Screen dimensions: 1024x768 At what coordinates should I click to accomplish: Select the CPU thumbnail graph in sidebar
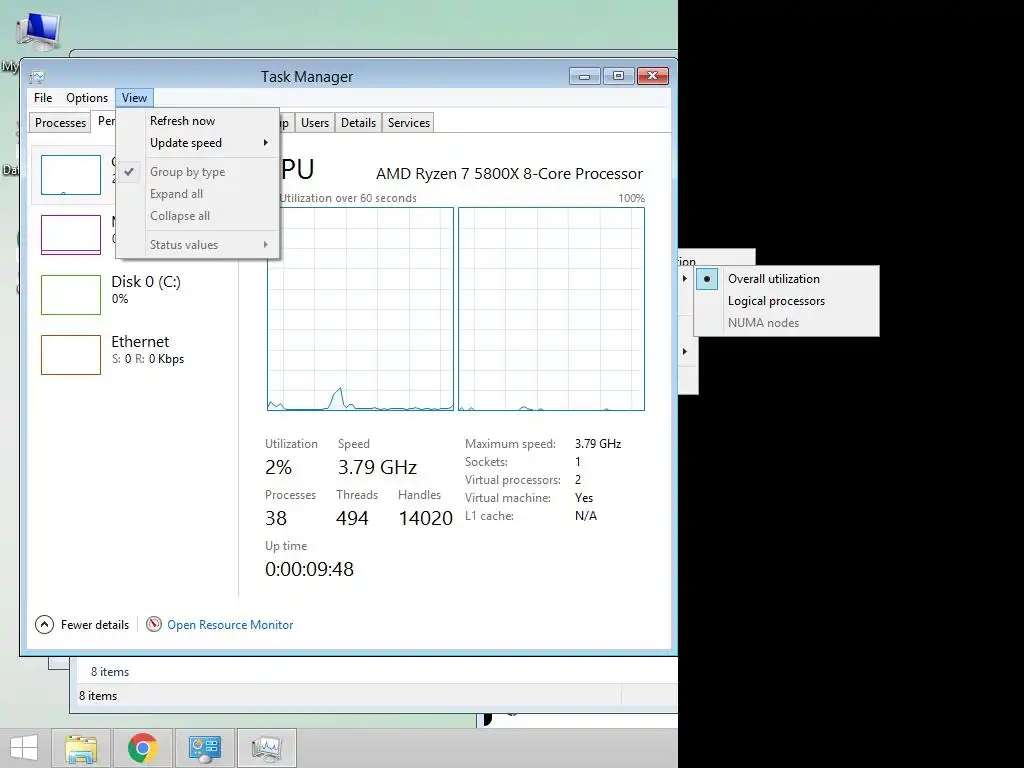tap(71, 175)
